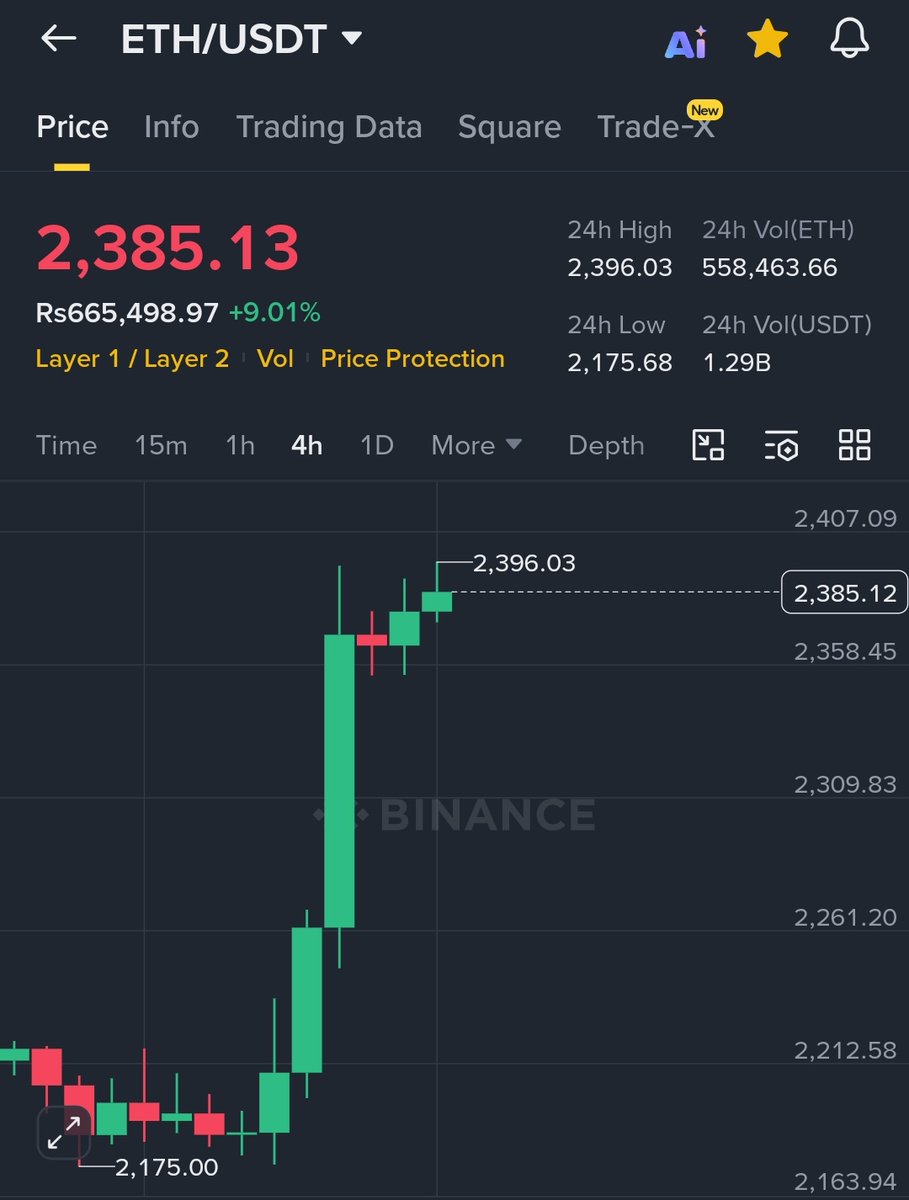Expand chart to fullscreen landscape
The image size is (909, 1200).
[64, 1132]
